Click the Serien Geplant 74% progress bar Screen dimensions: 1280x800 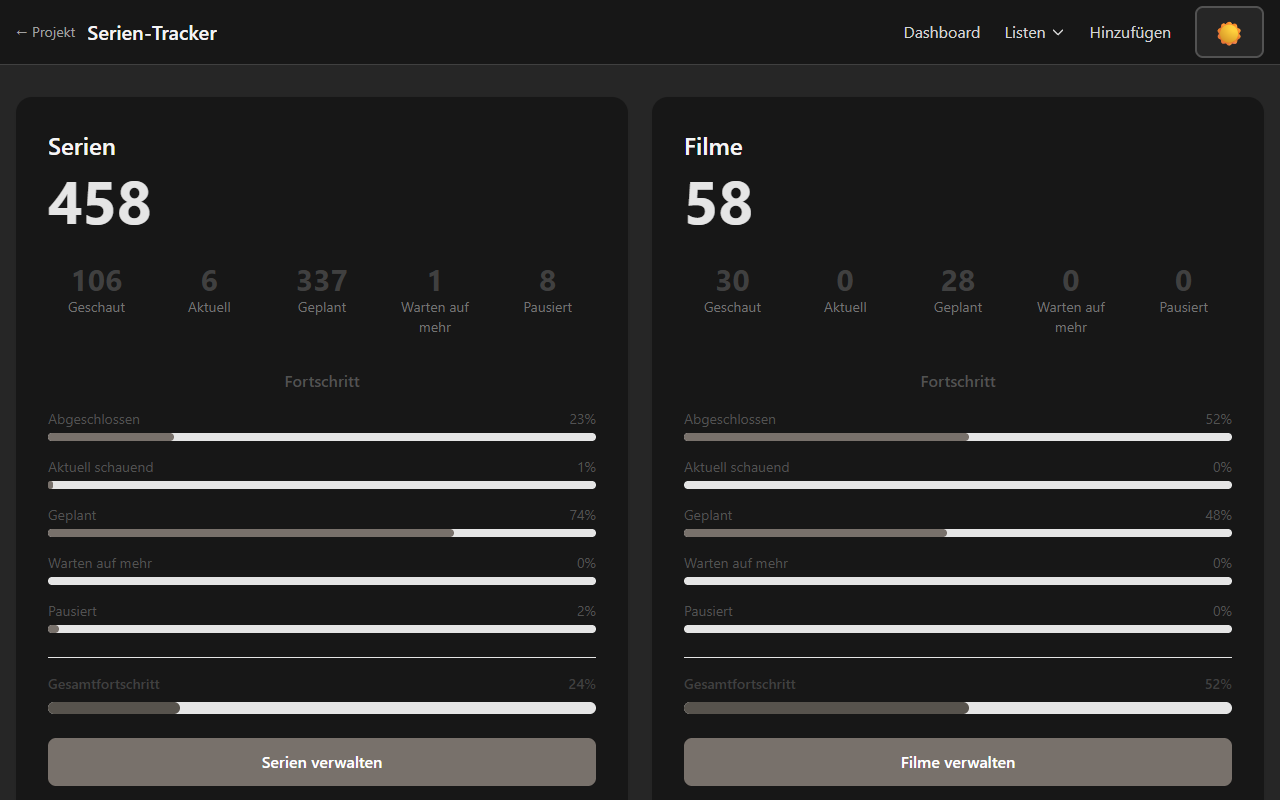(322, 533)
